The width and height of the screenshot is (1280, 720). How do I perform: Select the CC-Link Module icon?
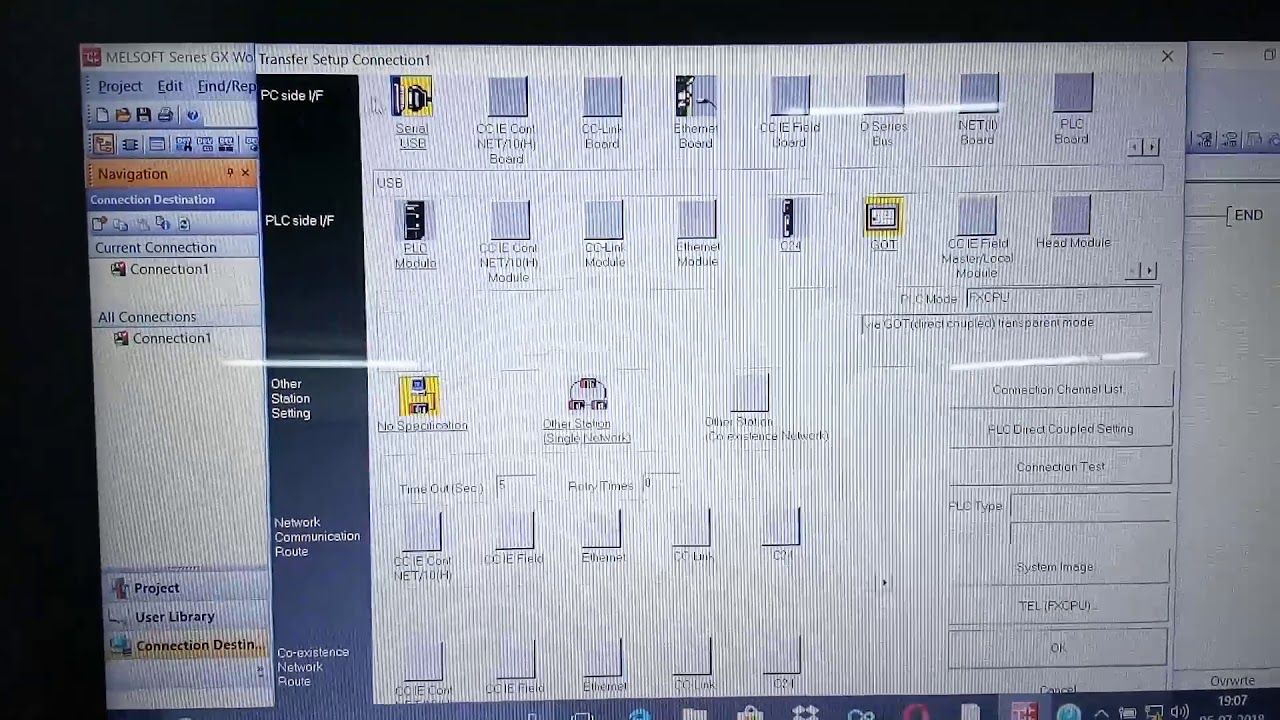[x=604, y=220]
